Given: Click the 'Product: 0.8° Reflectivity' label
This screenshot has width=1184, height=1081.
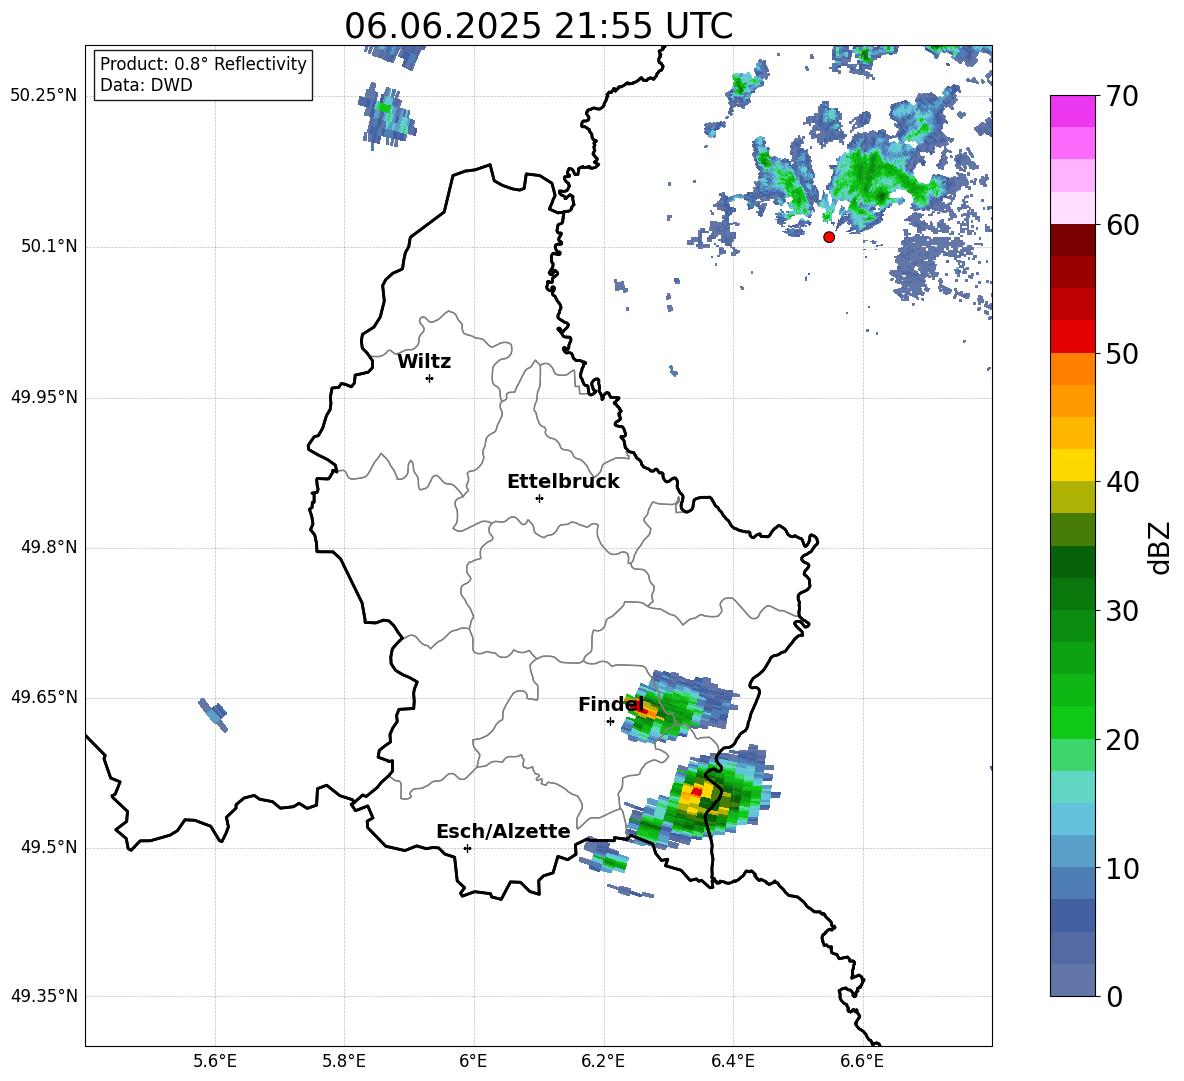Looking at the screenshot, I should click(203, 63).
